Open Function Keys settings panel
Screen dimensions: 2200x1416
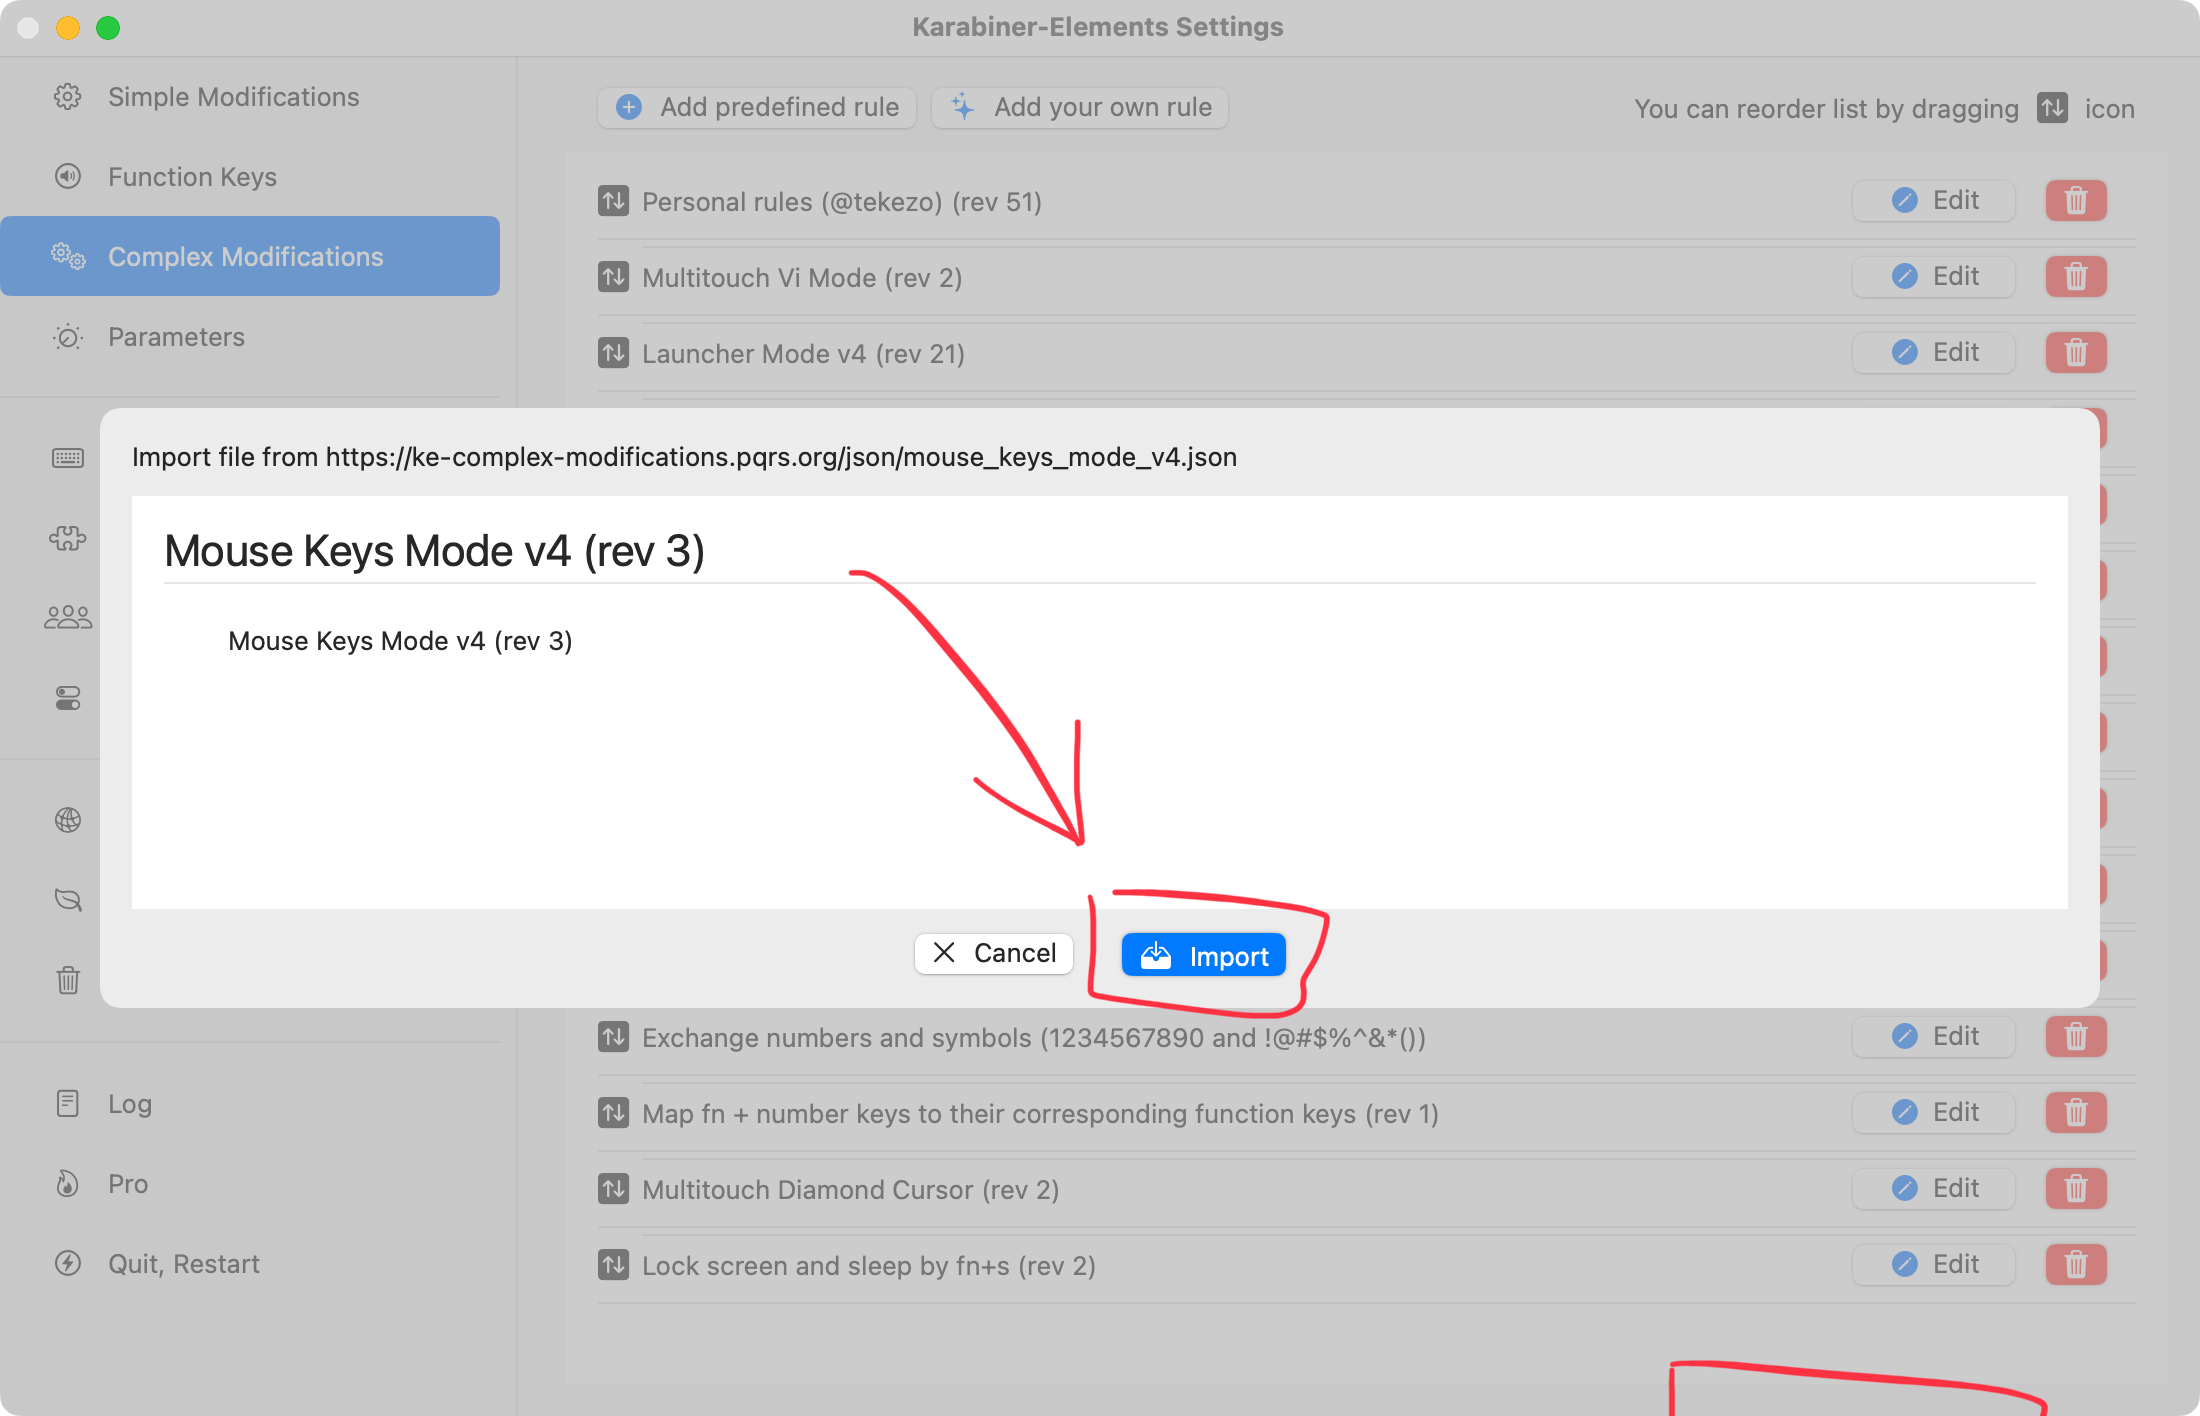192,176
